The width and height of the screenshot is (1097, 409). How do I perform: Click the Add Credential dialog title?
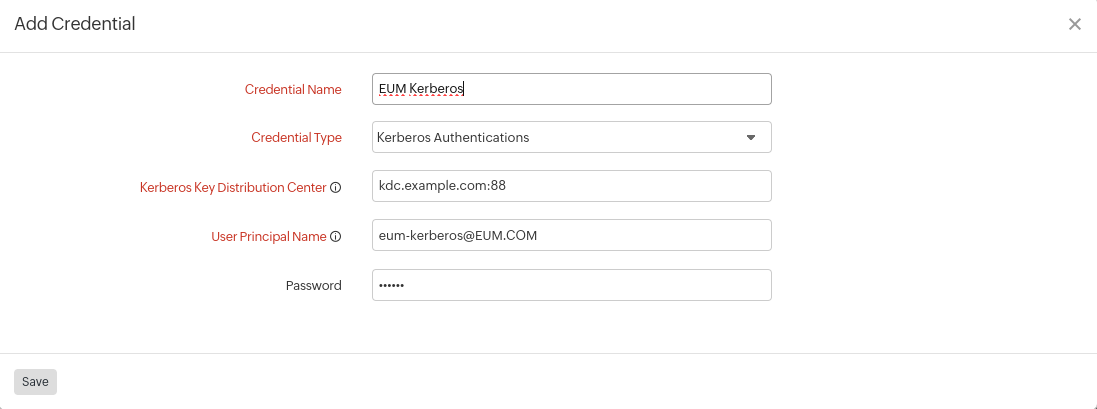pyautogui.click(x=75, y=24)
